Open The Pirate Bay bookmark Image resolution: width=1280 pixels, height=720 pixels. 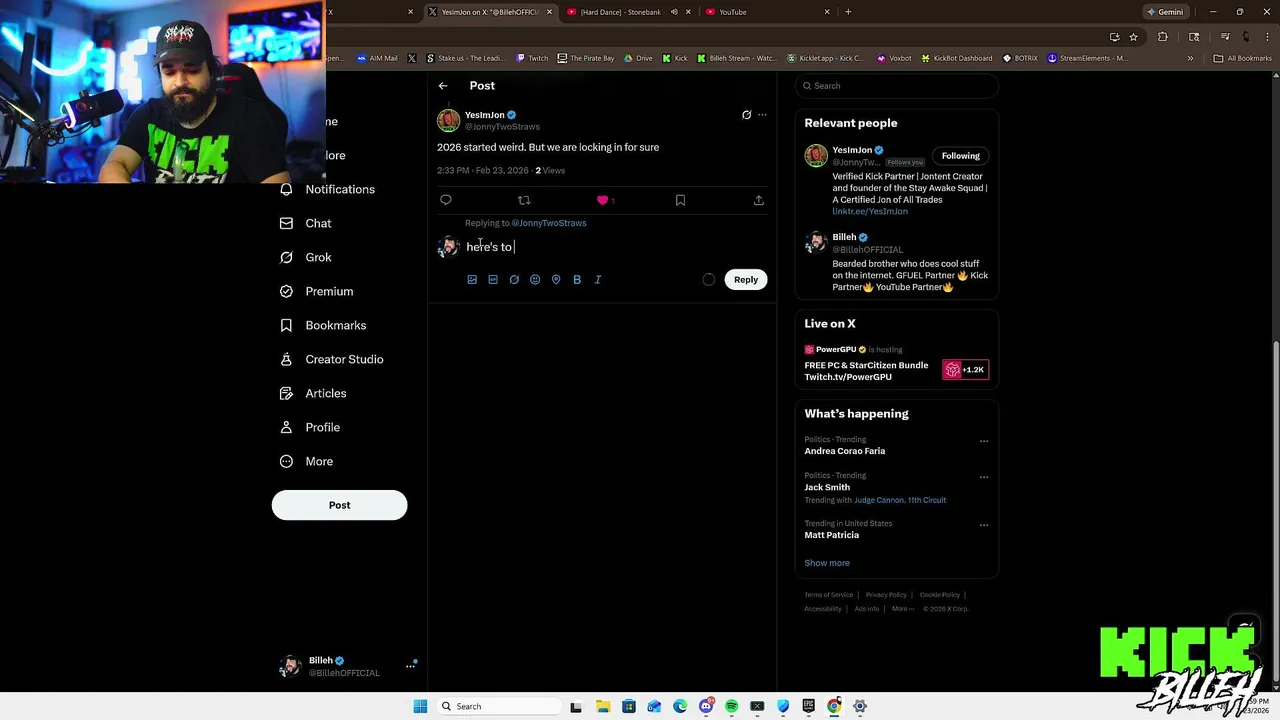point(586,58)
